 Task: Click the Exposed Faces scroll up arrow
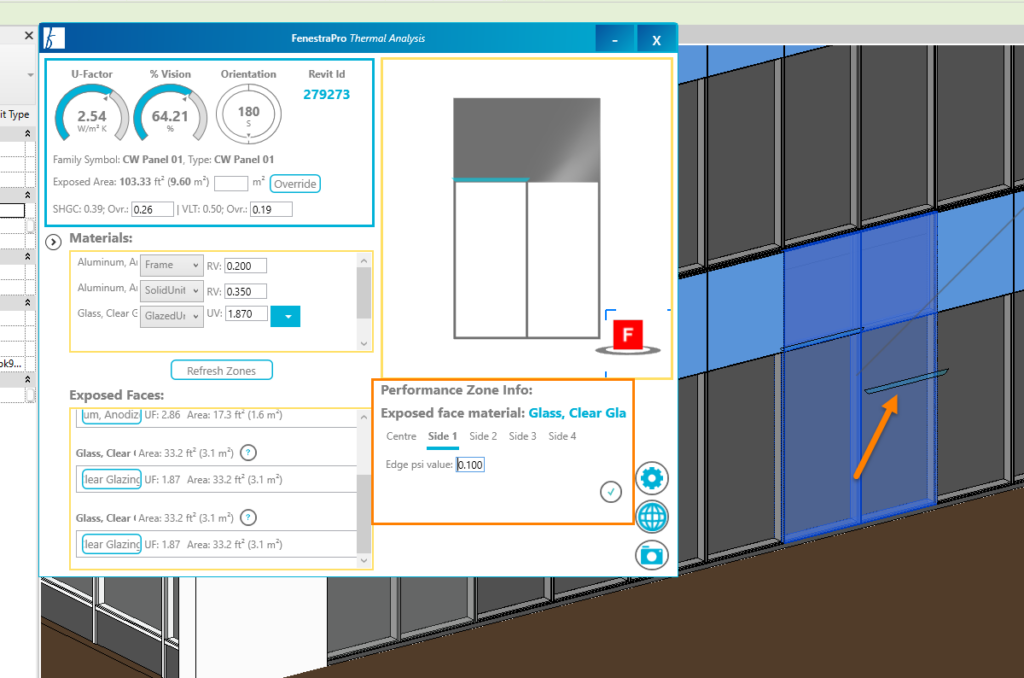click(364, 417)
